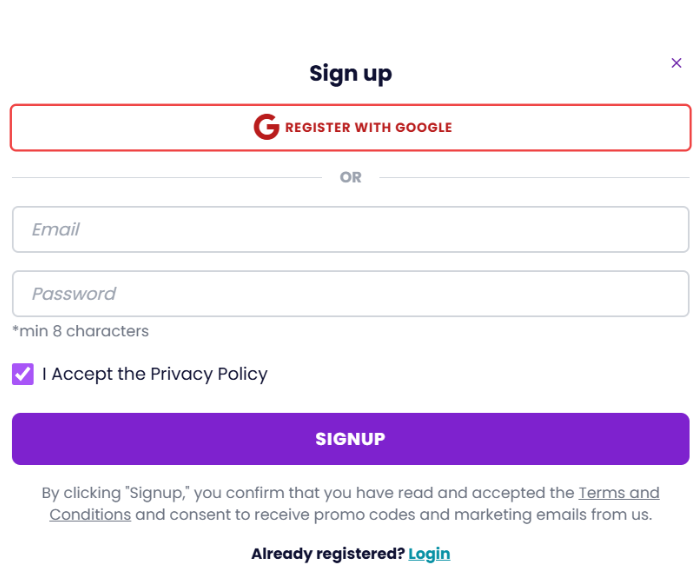Screen dimensions: 693x572
Task: Submit the form with the purple SIGNUP button
Action: coord(350,439)
